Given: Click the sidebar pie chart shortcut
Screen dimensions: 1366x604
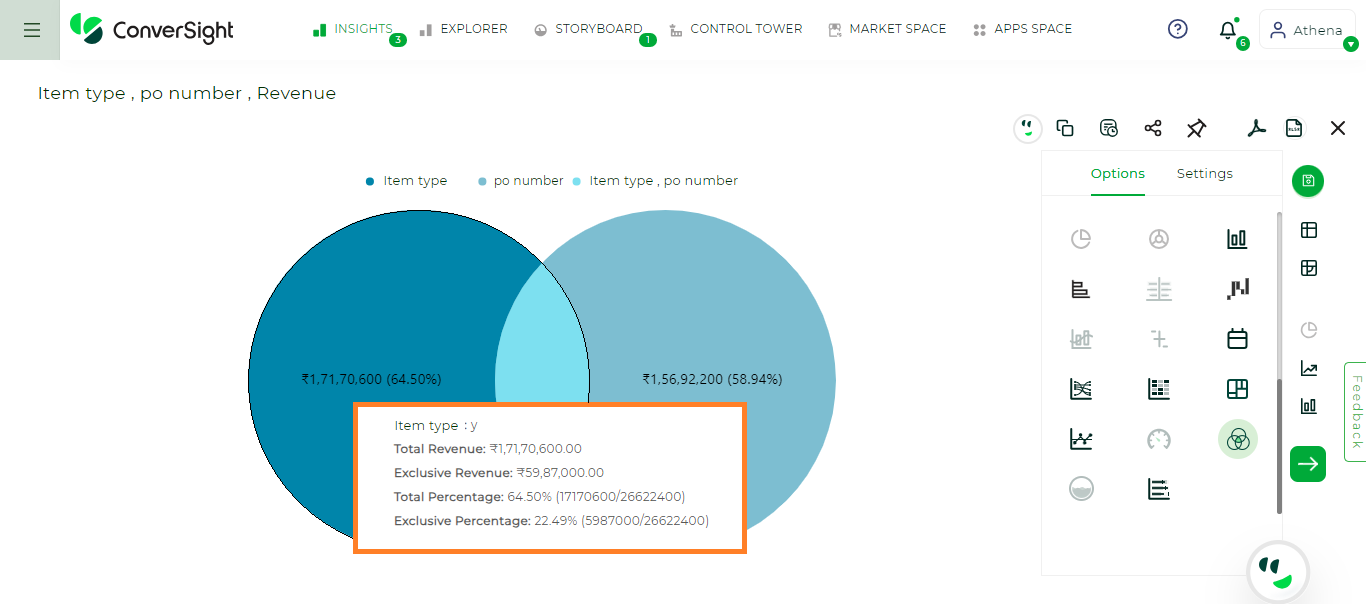Looking at the screenshot, I should coord(1308,330).
